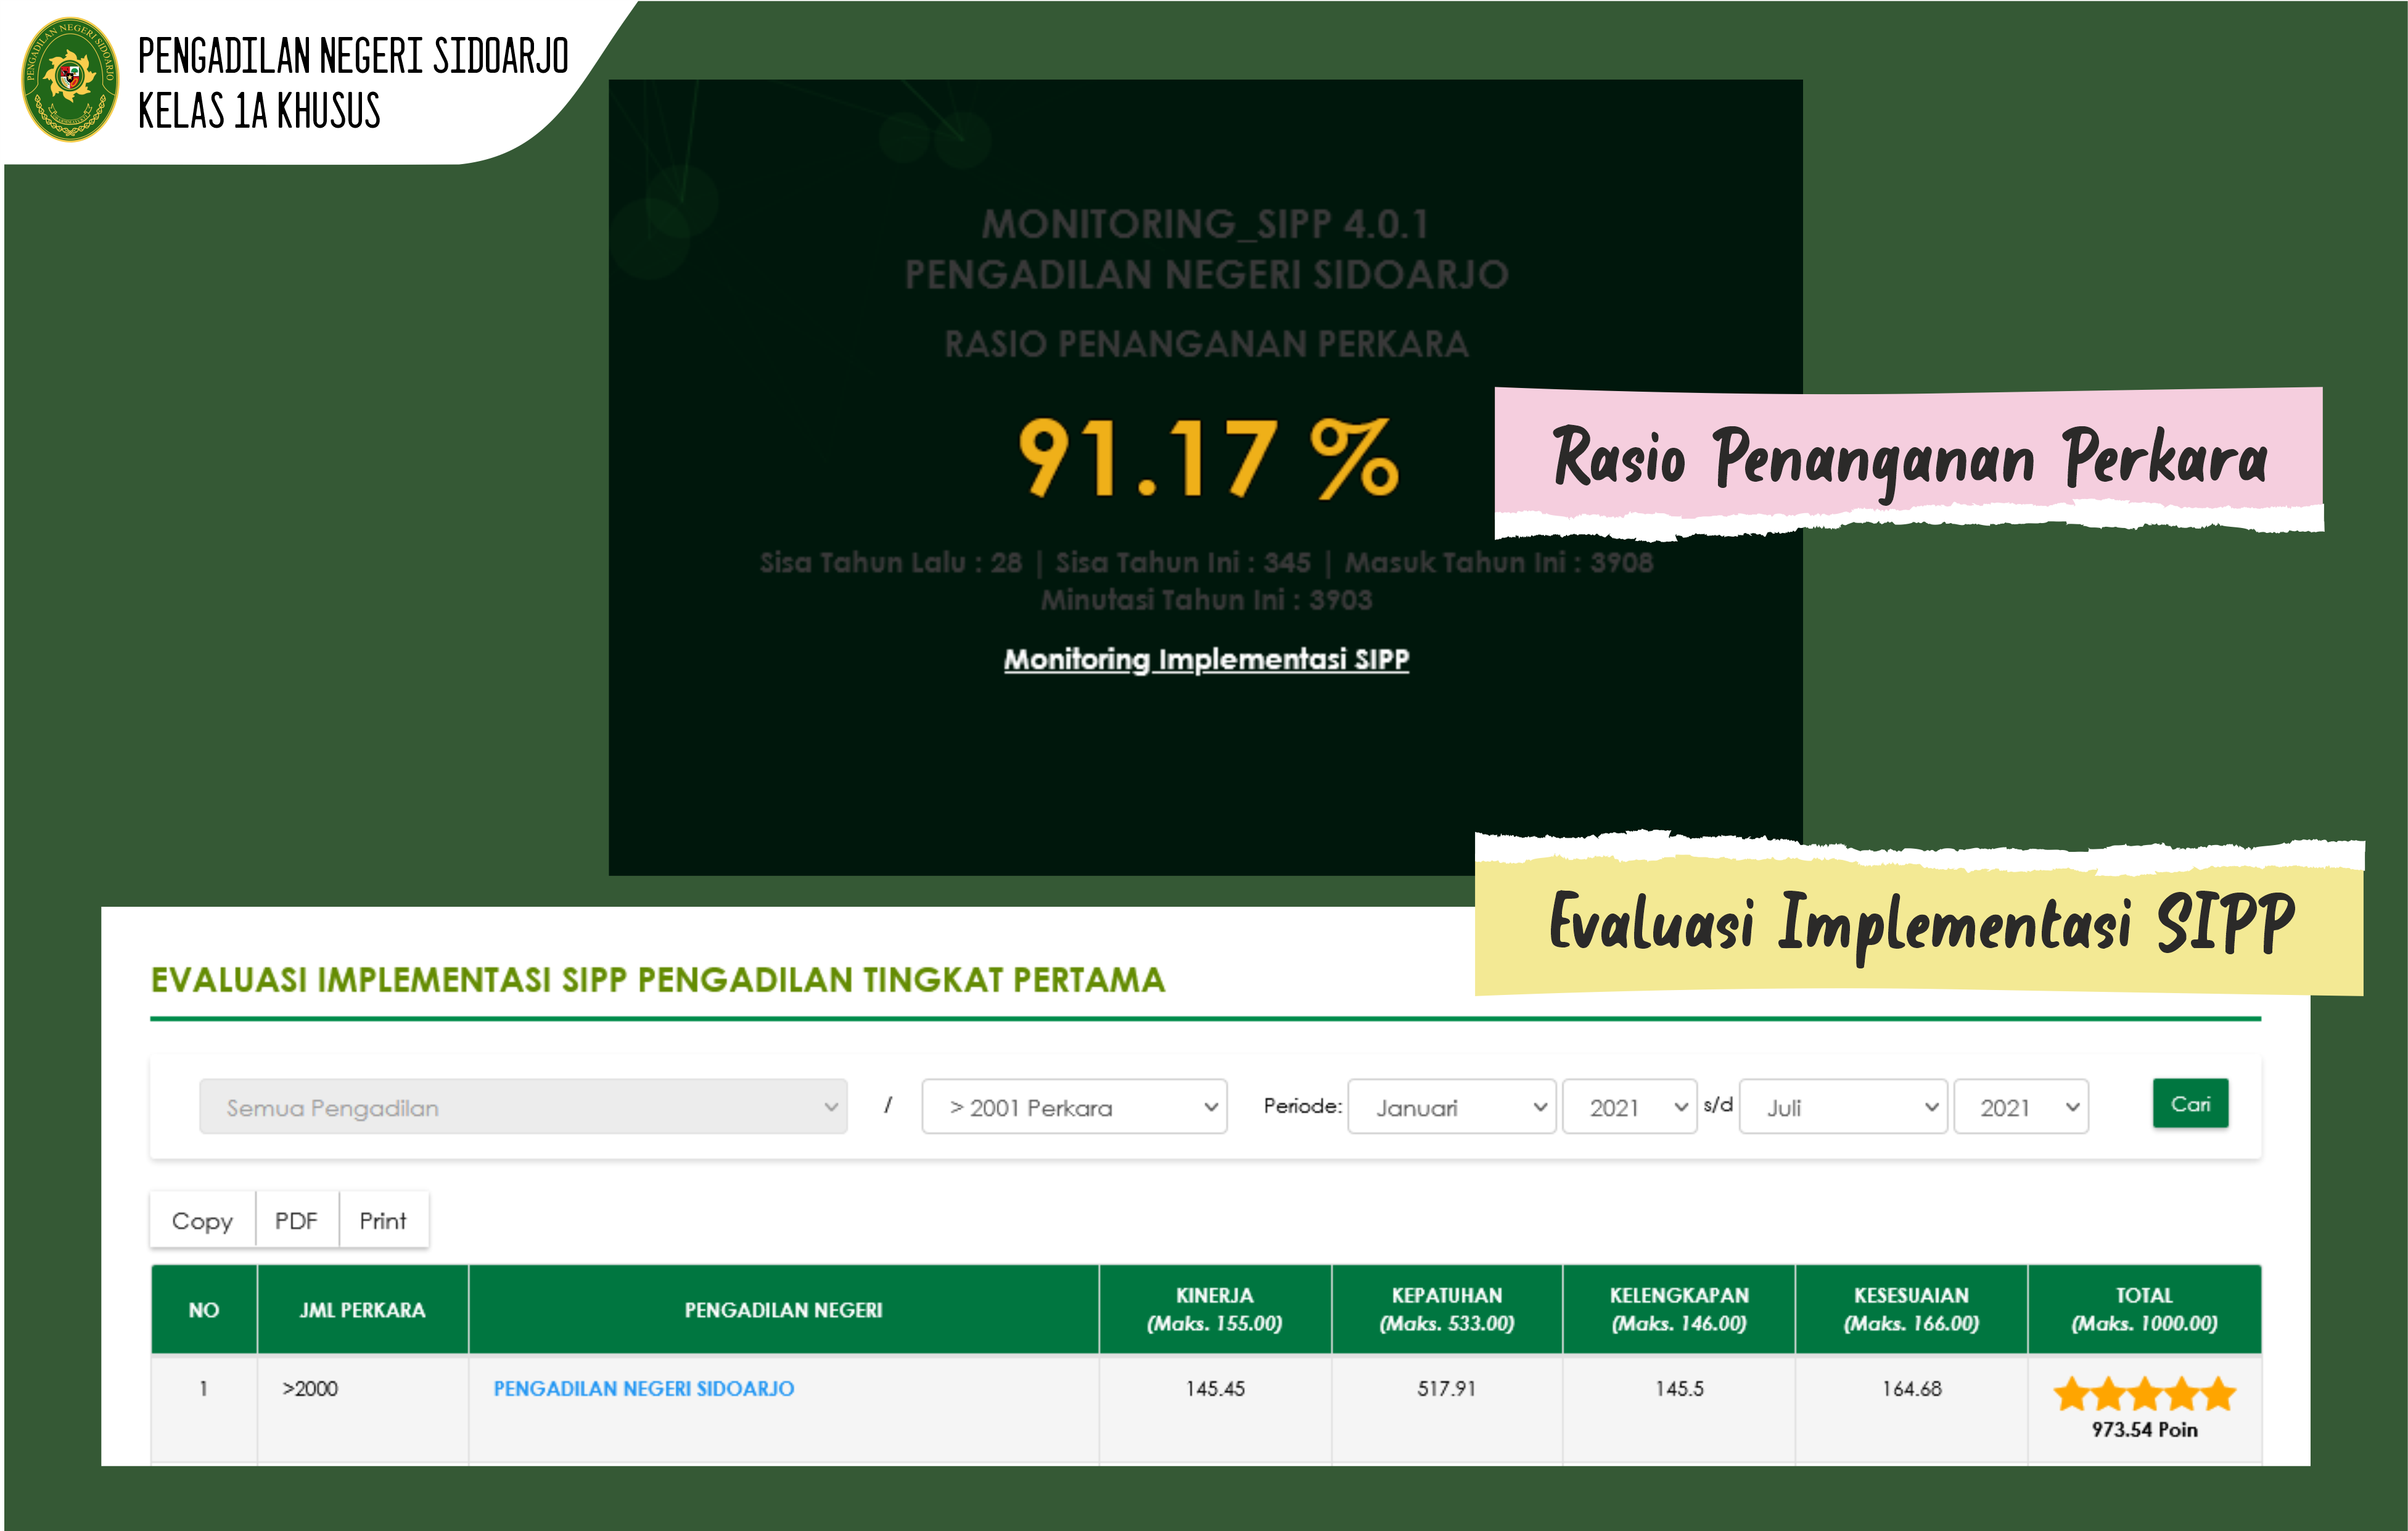
Task: Click the green Cari button
Action: click(x=2190, y=1103)
